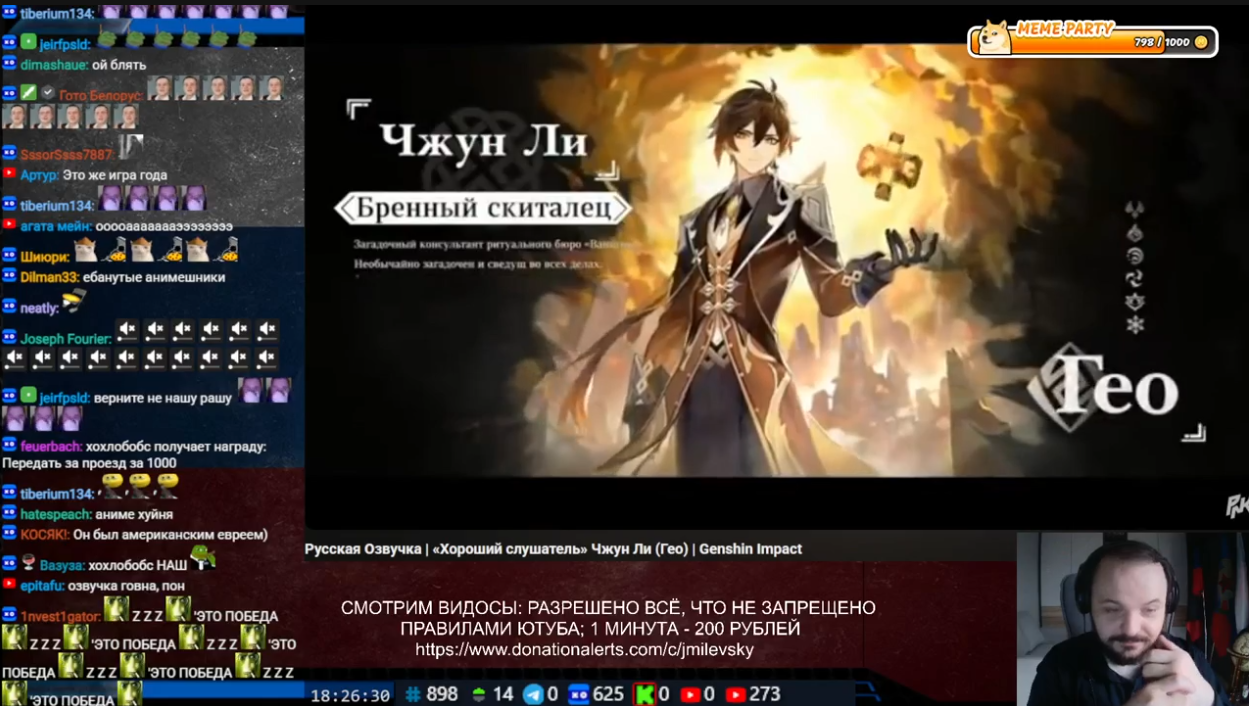This screenshot has width=1249, height=706.
Task: Click the Cryo snowflake element icon
Action: tap(1135, 325)
